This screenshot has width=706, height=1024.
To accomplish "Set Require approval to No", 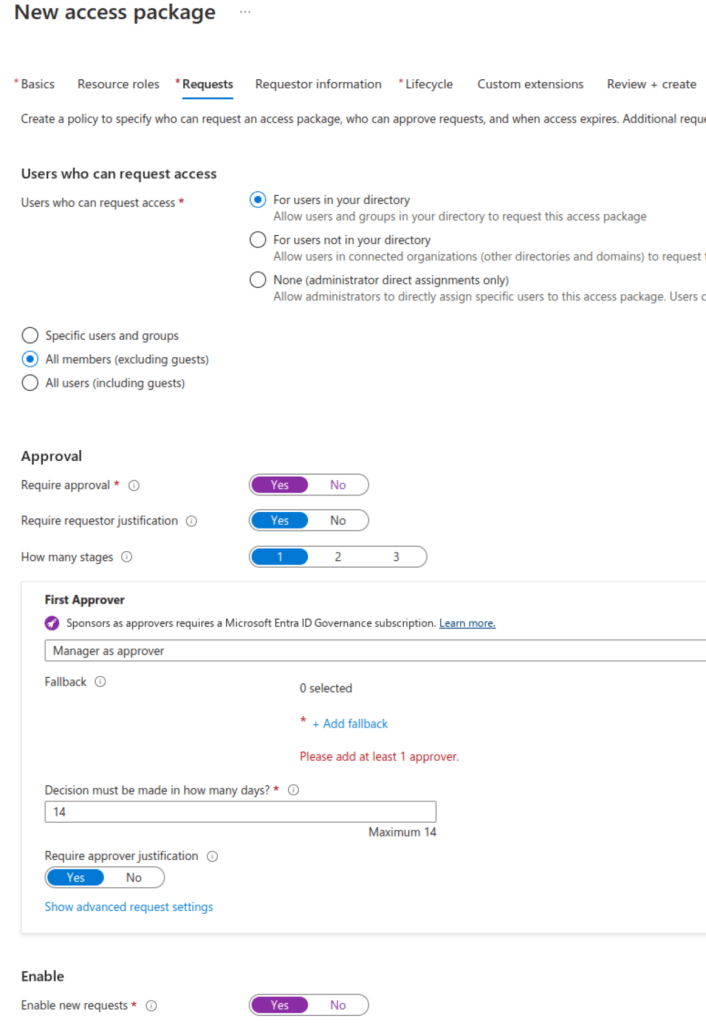I will click(x=338, y=485).
